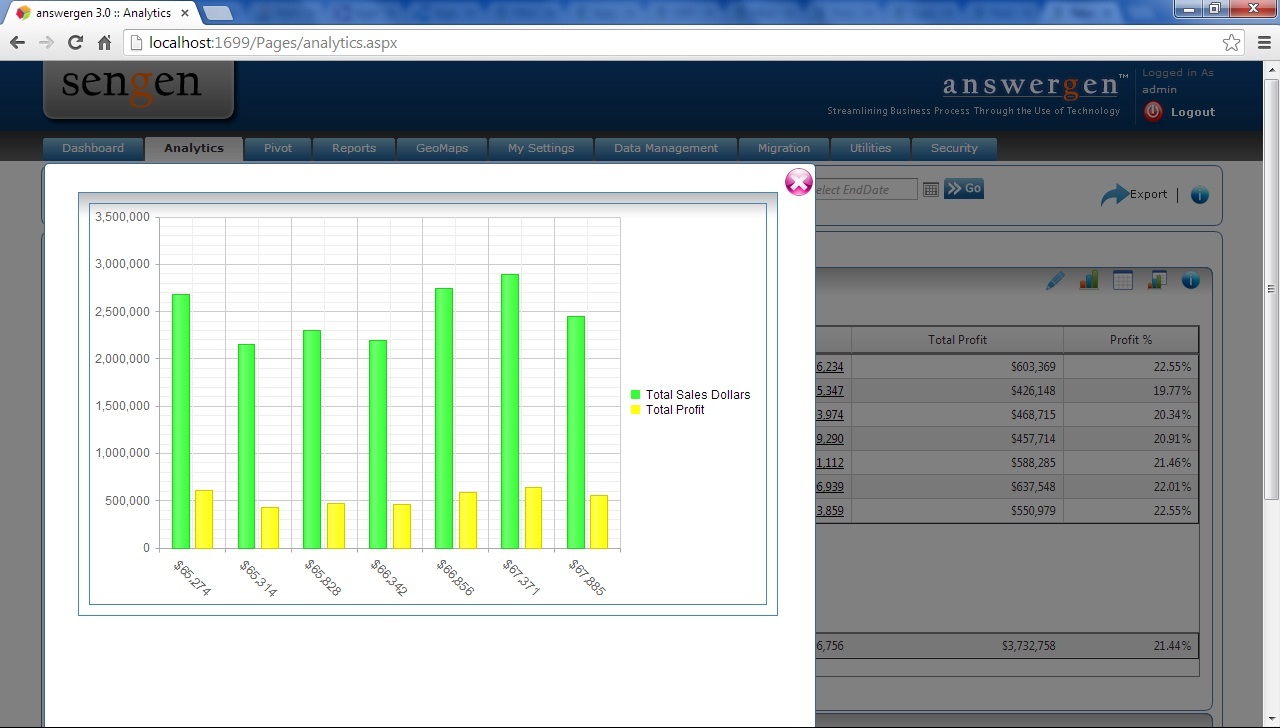
Task: Click the Logout link
Action: pyautogui.click(x=1193, y=112)
